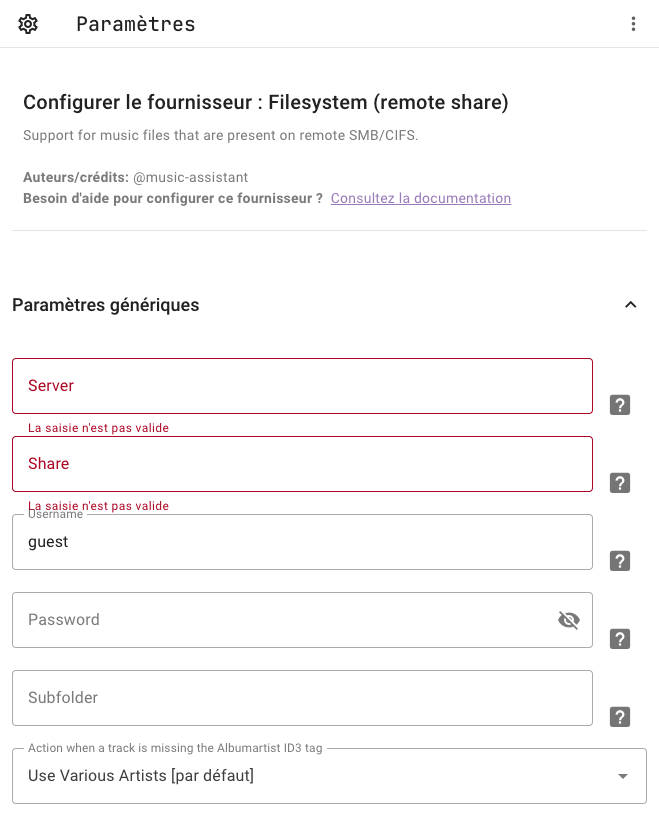Focus the Password input field
Viewport: 659px width, 818px height.
(x=282, y=620)
